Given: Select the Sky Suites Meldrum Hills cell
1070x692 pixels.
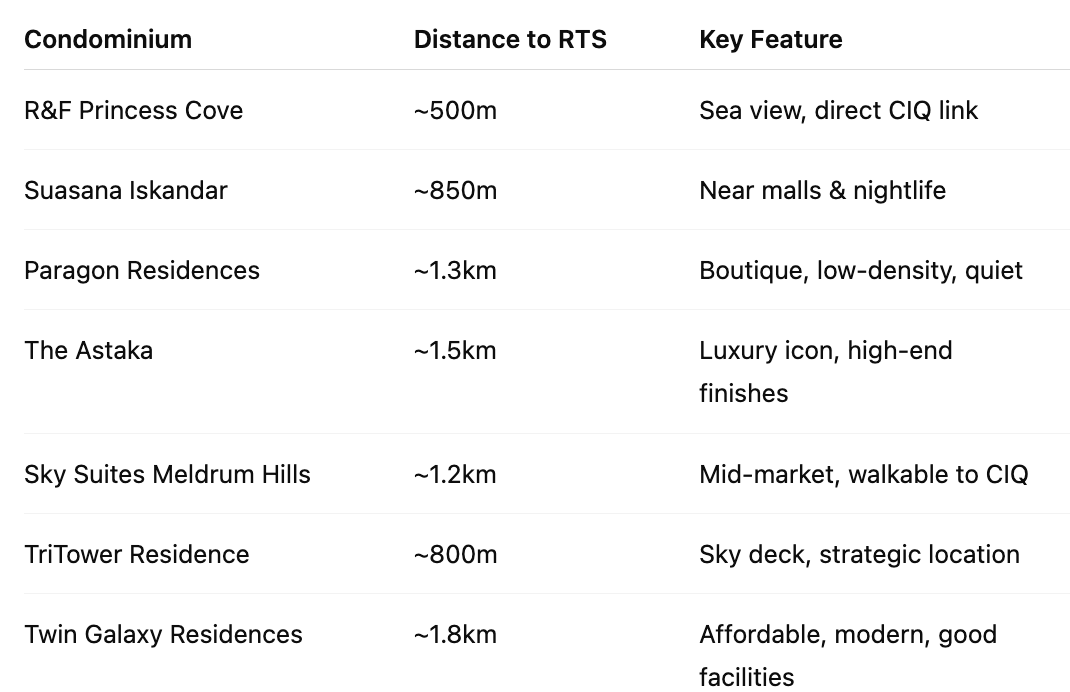Looking at the screenshot, I should pos(167,474).
